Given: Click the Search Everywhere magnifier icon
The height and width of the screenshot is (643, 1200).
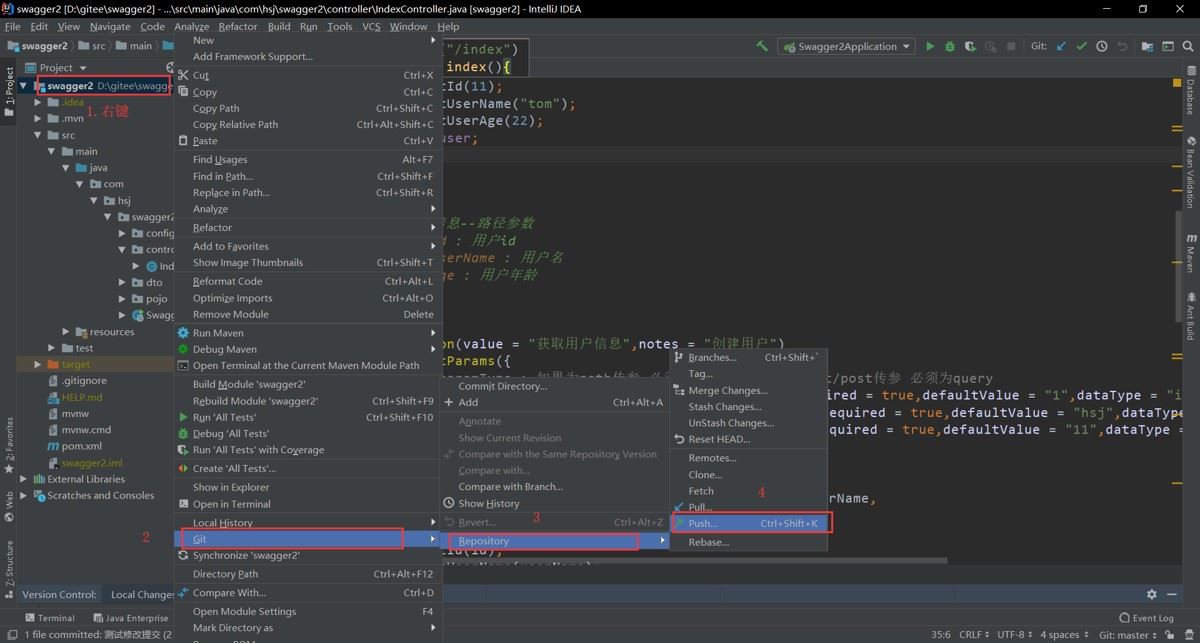Looking at the screenshot, I should point(1188,46).
